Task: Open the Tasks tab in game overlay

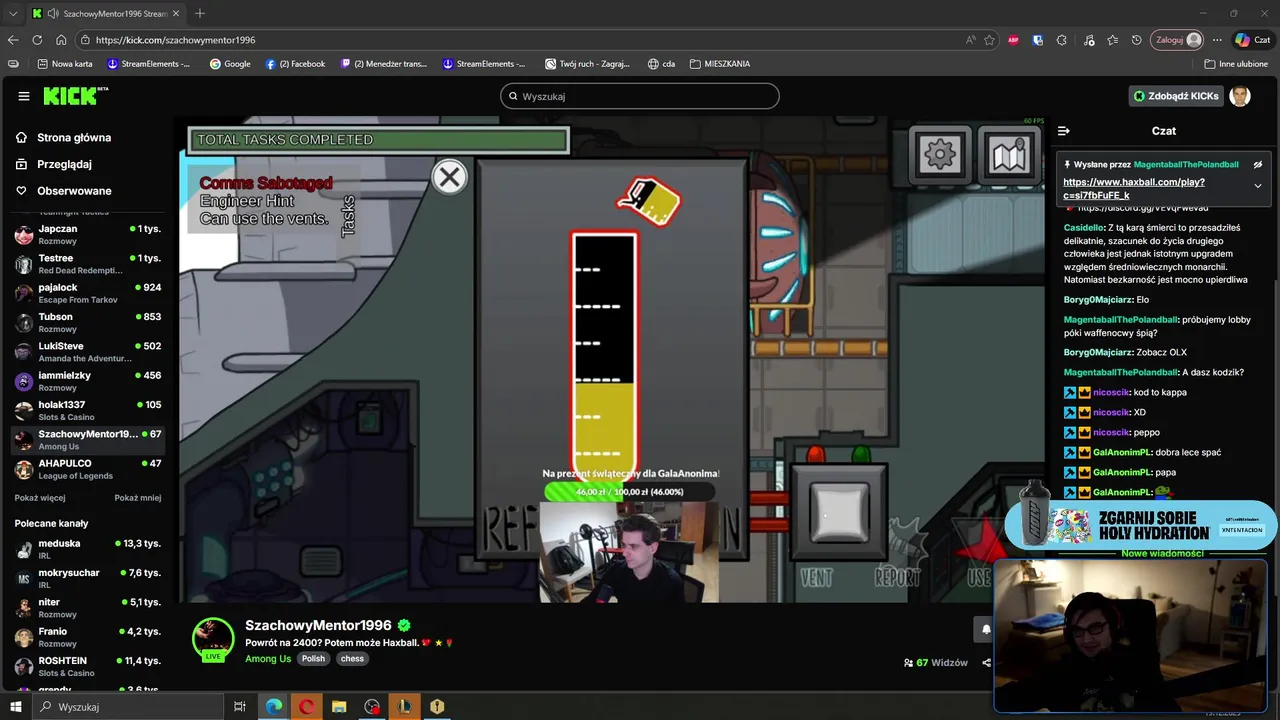Action: click(x=348, y=216)
